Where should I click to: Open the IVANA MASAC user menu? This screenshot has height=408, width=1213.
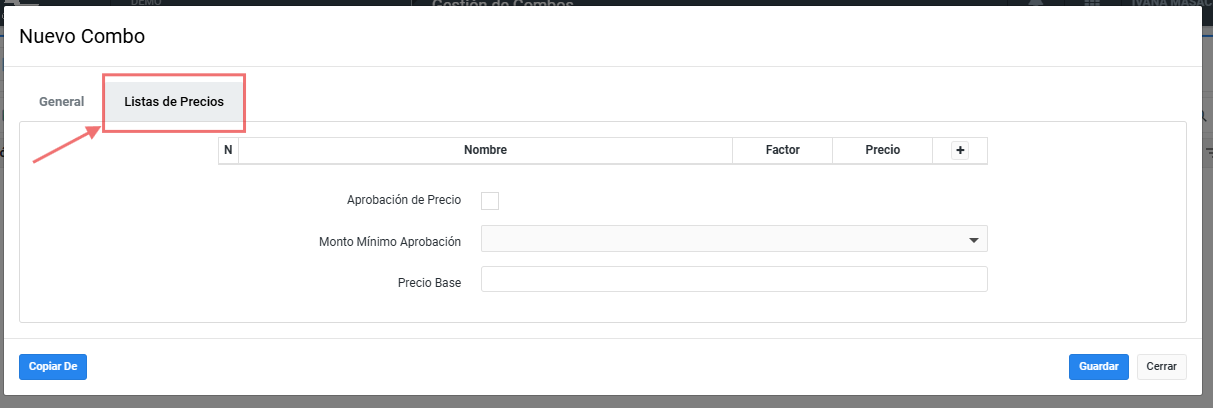click(1170, 4)
